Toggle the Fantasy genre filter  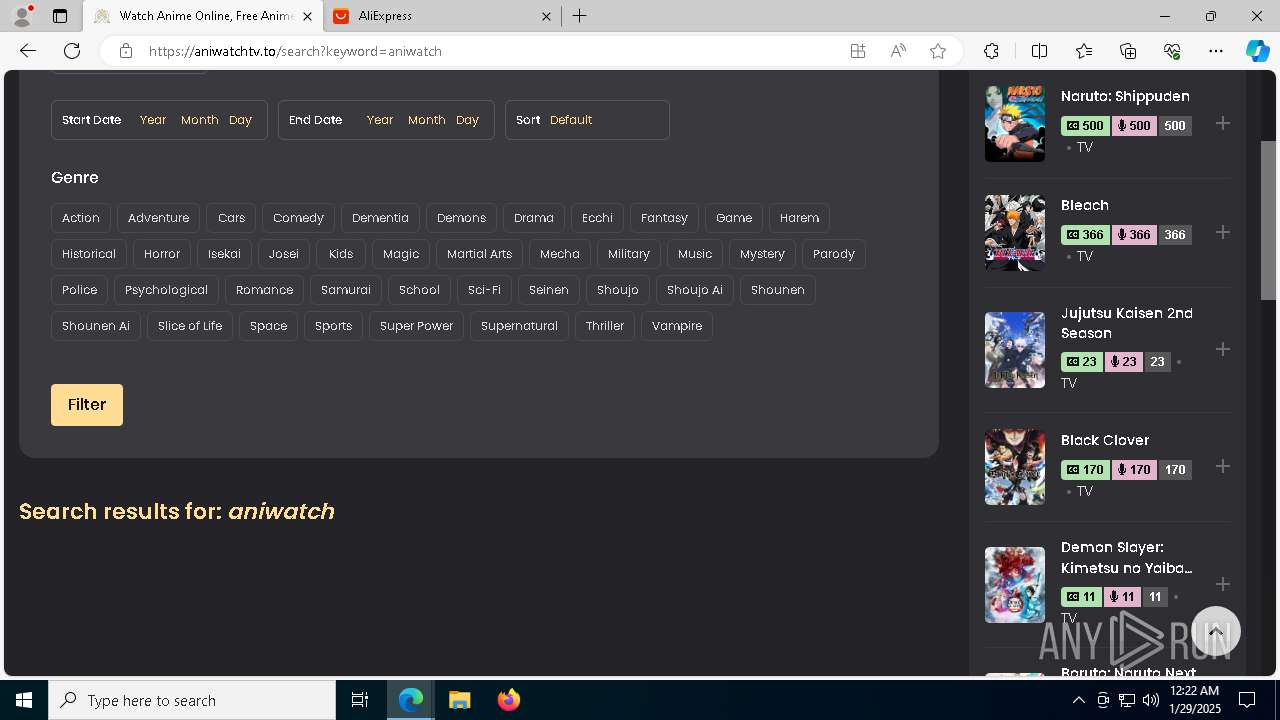click(x=664, y=218)
